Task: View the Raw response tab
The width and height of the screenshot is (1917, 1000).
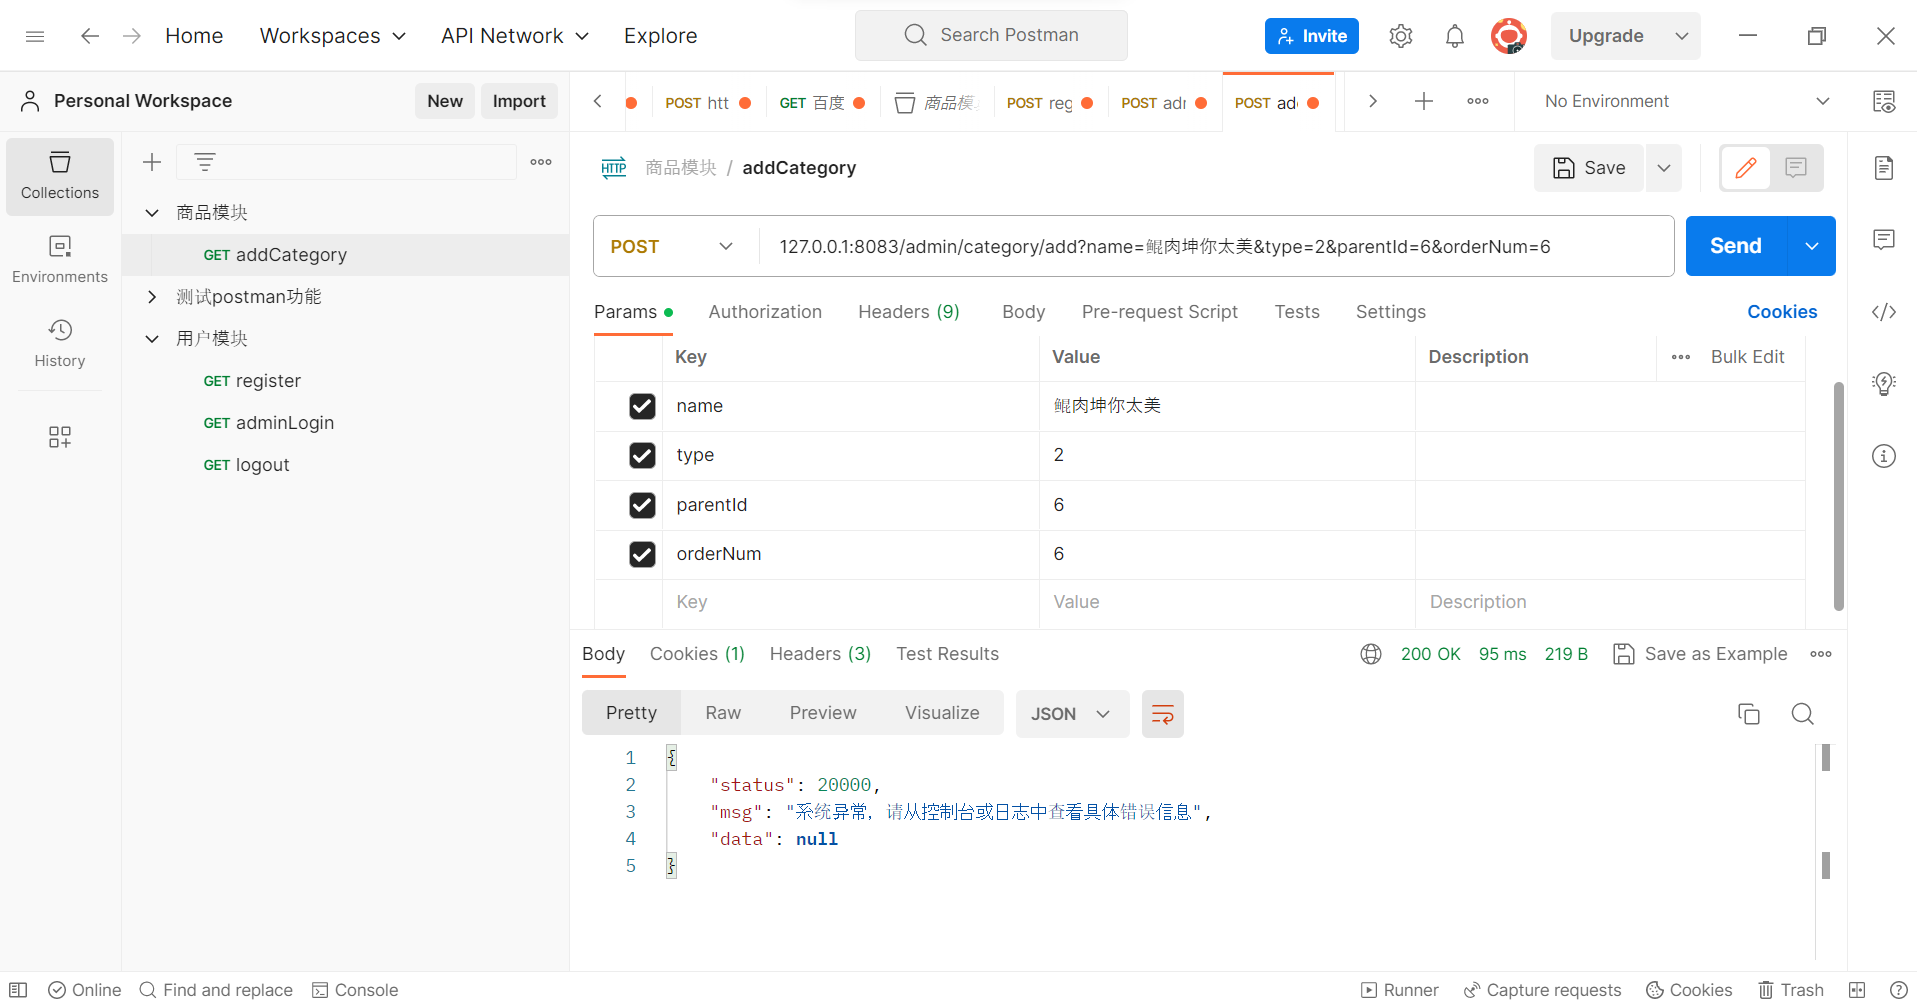Action: [x=723, y=713]
